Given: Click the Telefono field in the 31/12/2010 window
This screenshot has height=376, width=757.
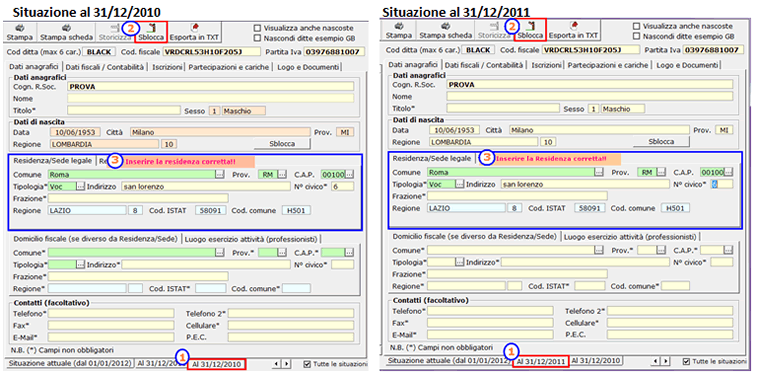Looking at the screenshot, I should pyautogui.click(x=111, y=314).
